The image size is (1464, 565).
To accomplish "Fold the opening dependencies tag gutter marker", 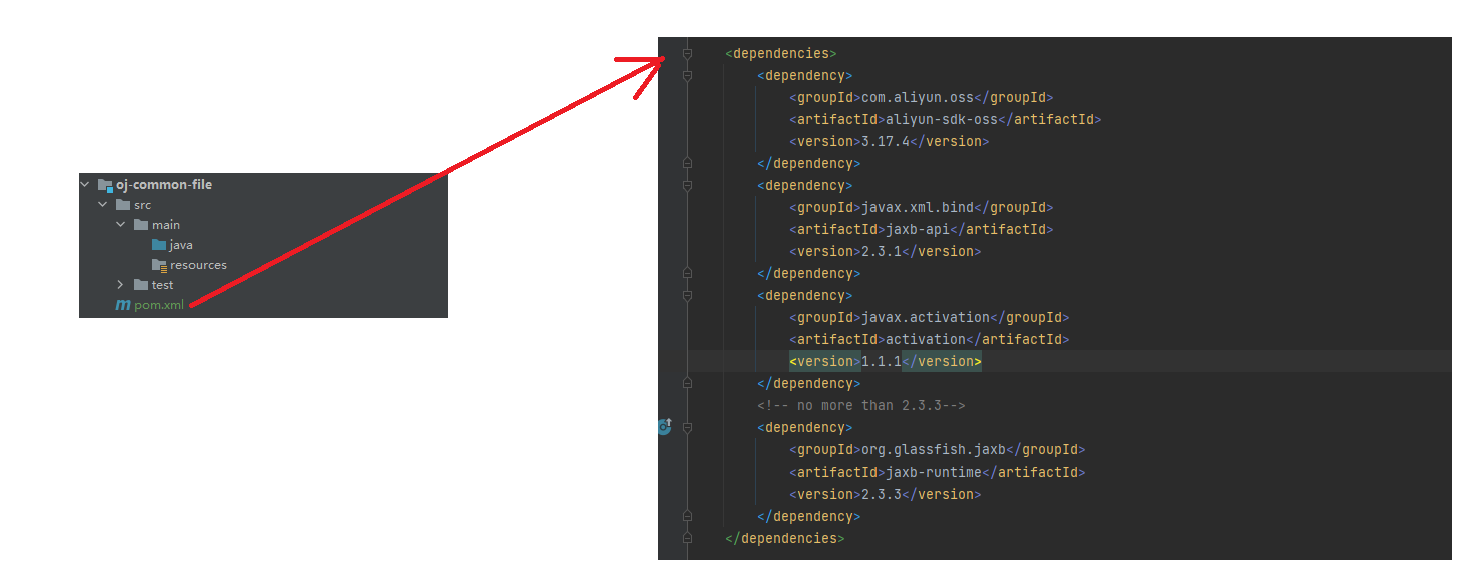I will (687, 53).
